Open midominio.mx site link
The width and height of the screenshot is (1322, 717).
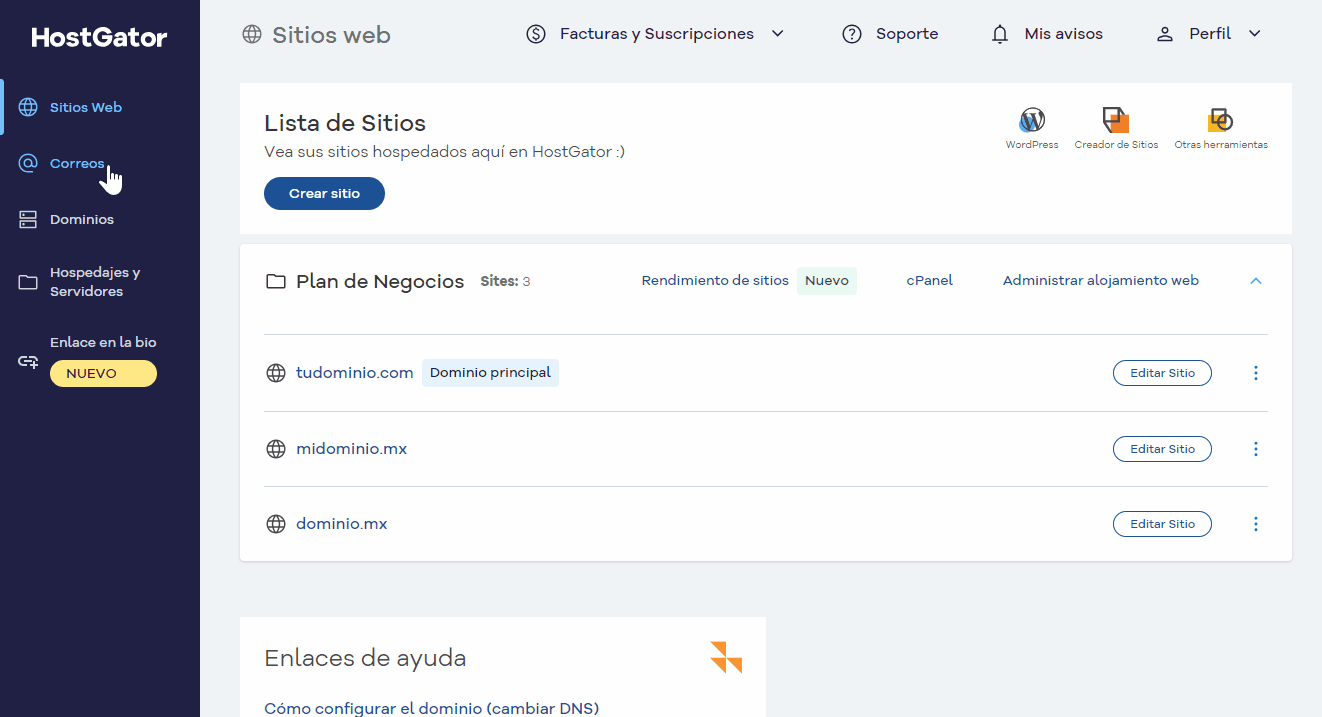pyautogui.click(x=352, y=448)
